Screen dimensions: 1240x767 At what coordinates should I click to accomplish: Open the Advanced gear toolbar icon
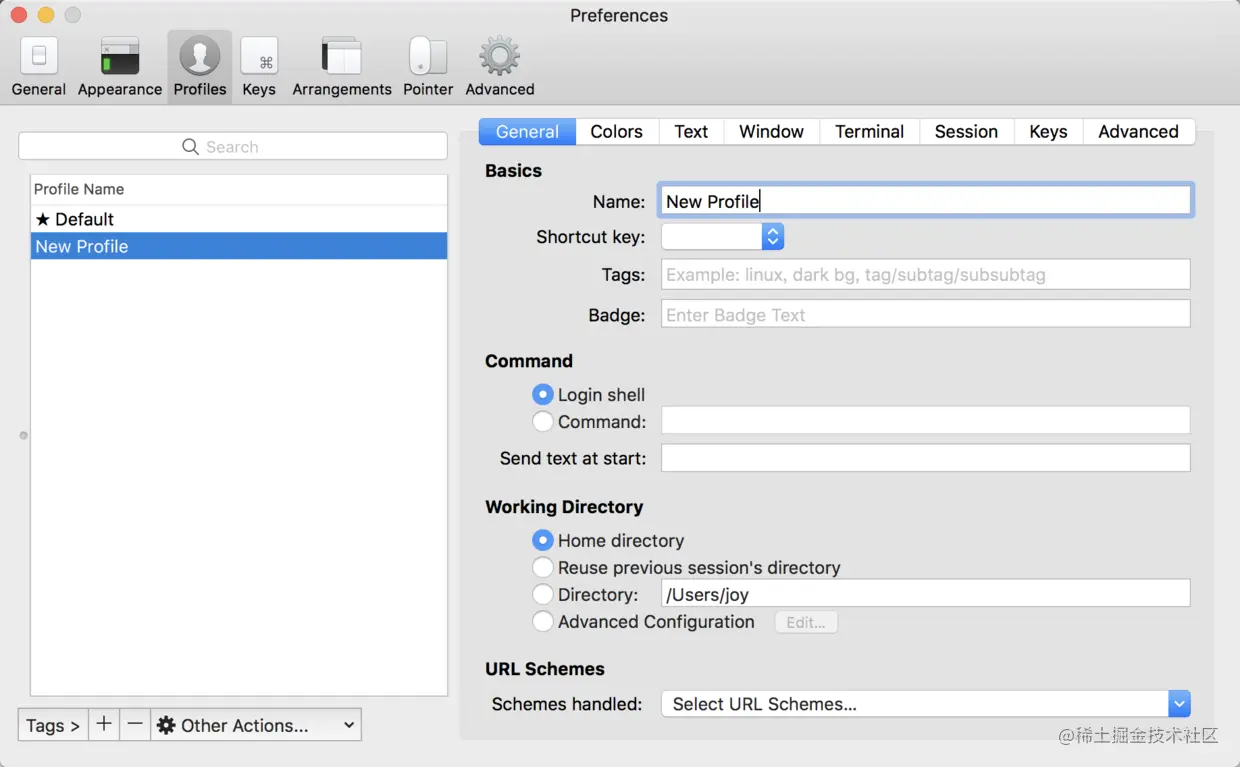click(x=499, y=57)
